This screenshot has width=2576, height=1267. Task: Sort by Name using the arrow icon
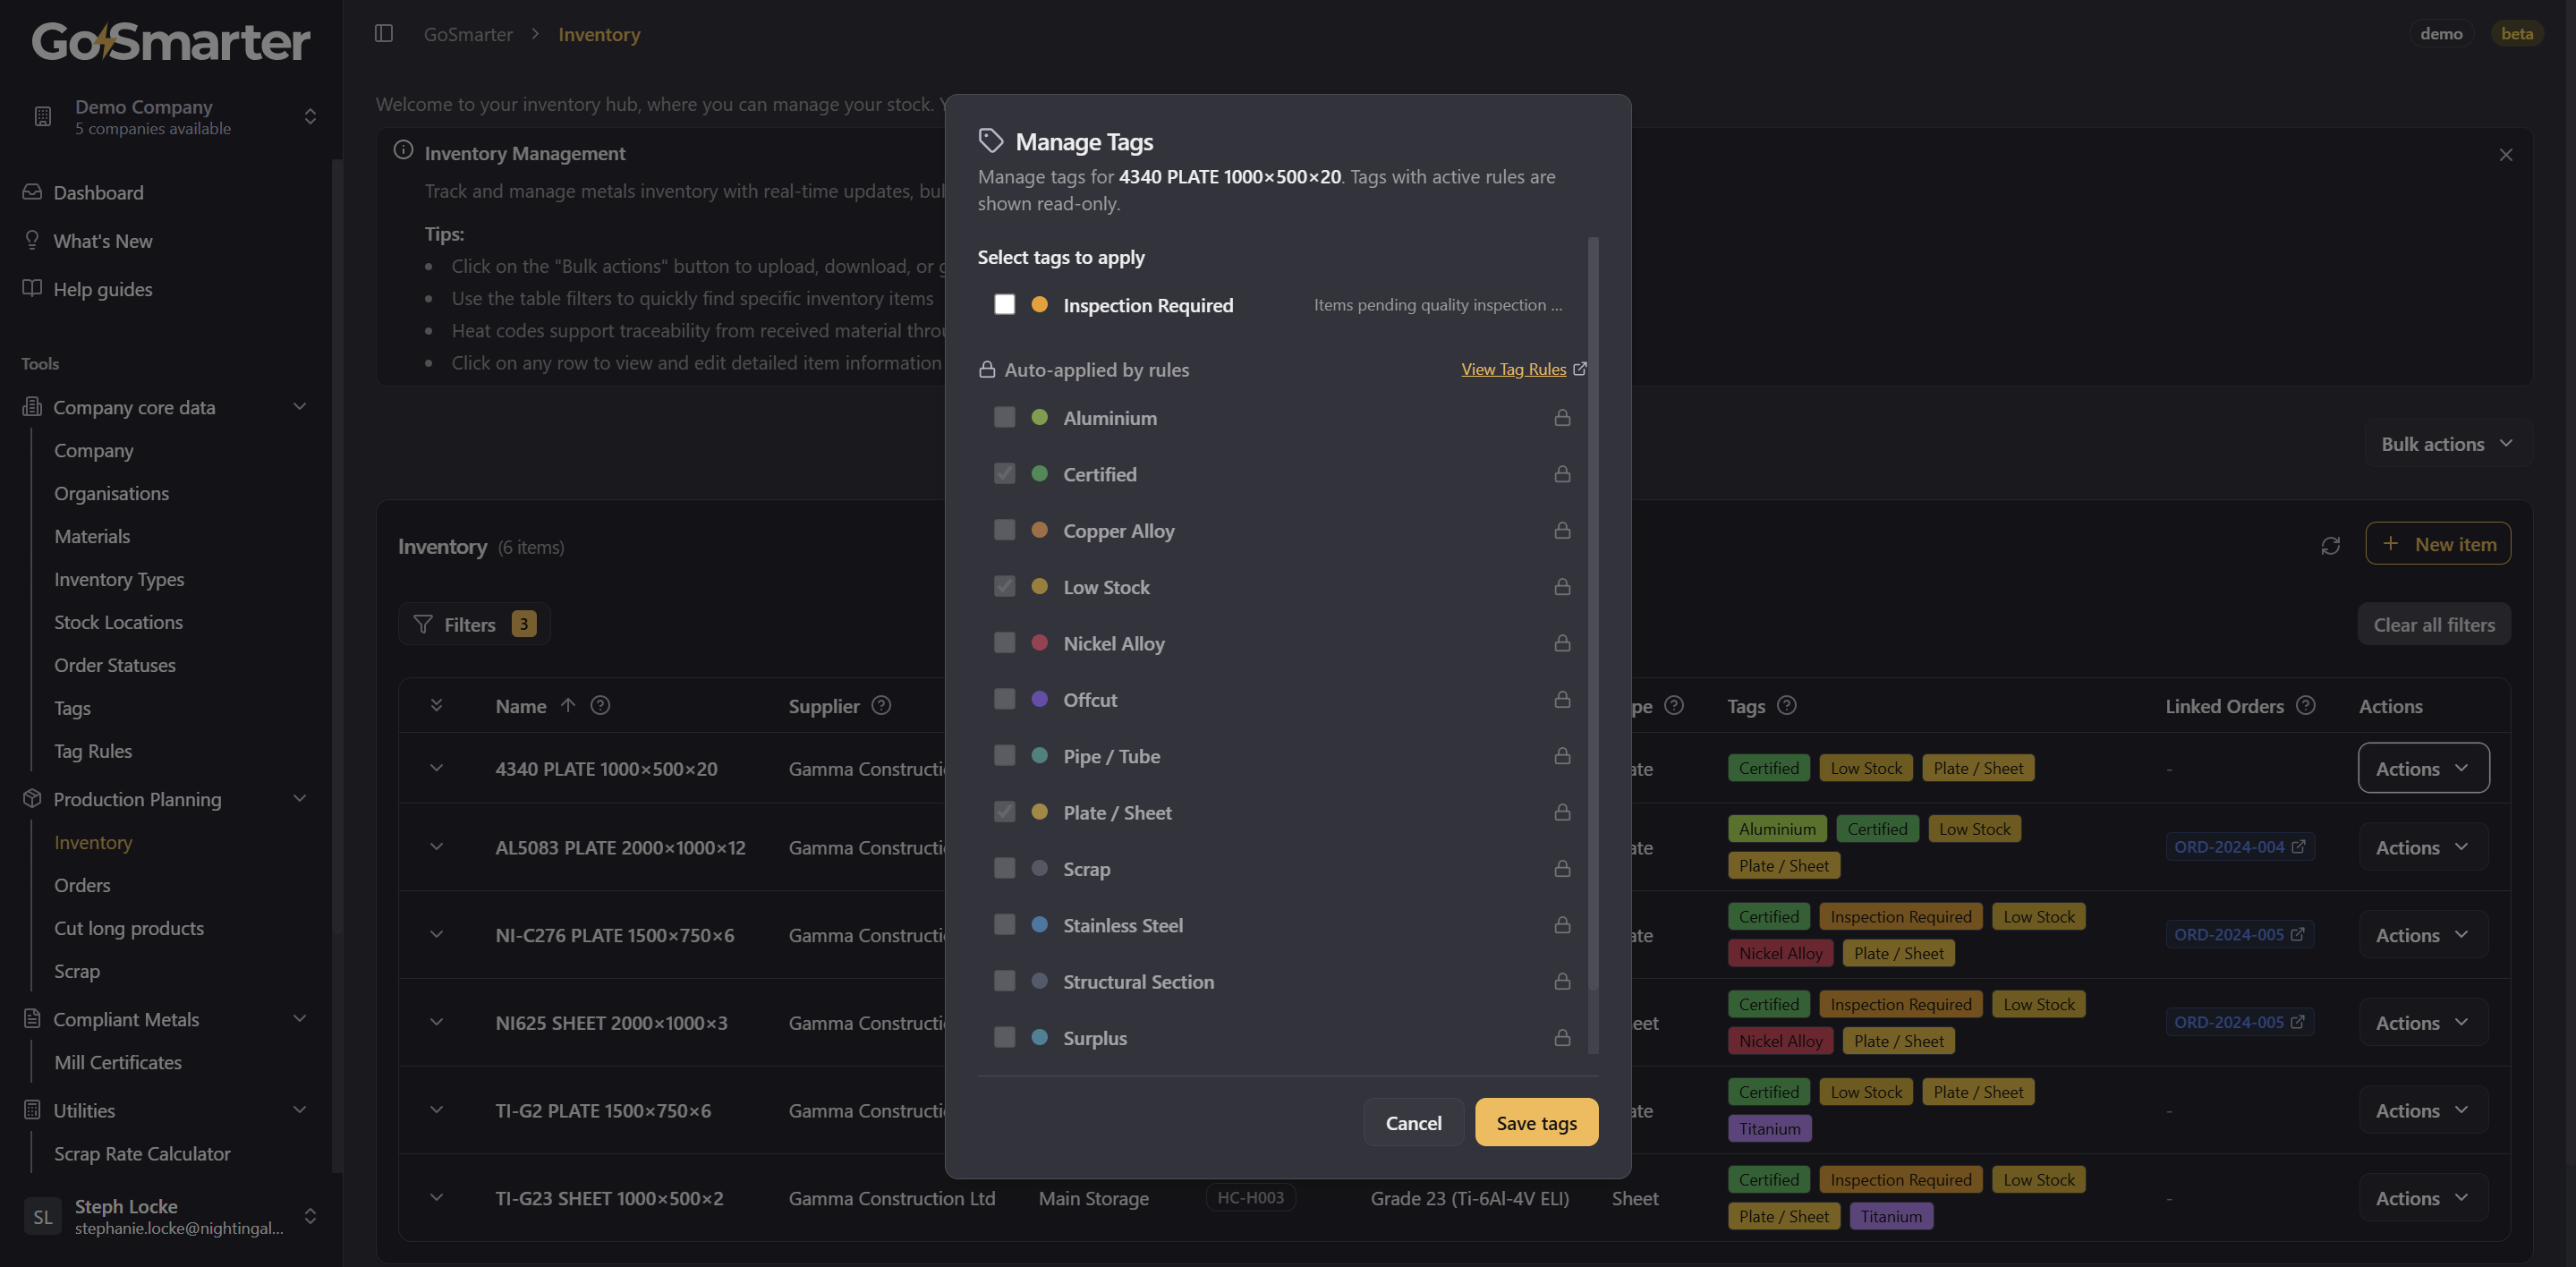(568, 706)
